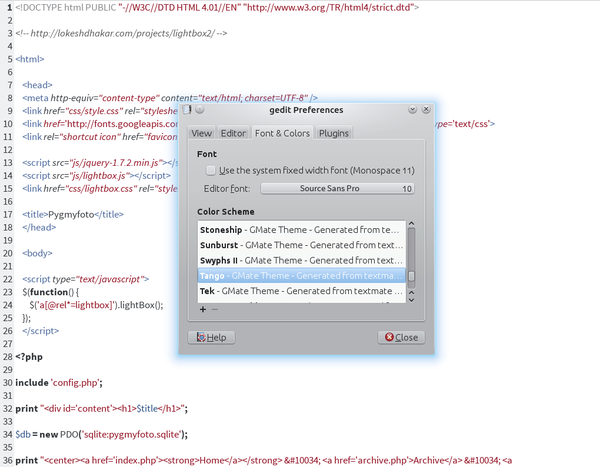Open the Plugins tab
This screenshot has height=467, width=600.
click(334, 133)
